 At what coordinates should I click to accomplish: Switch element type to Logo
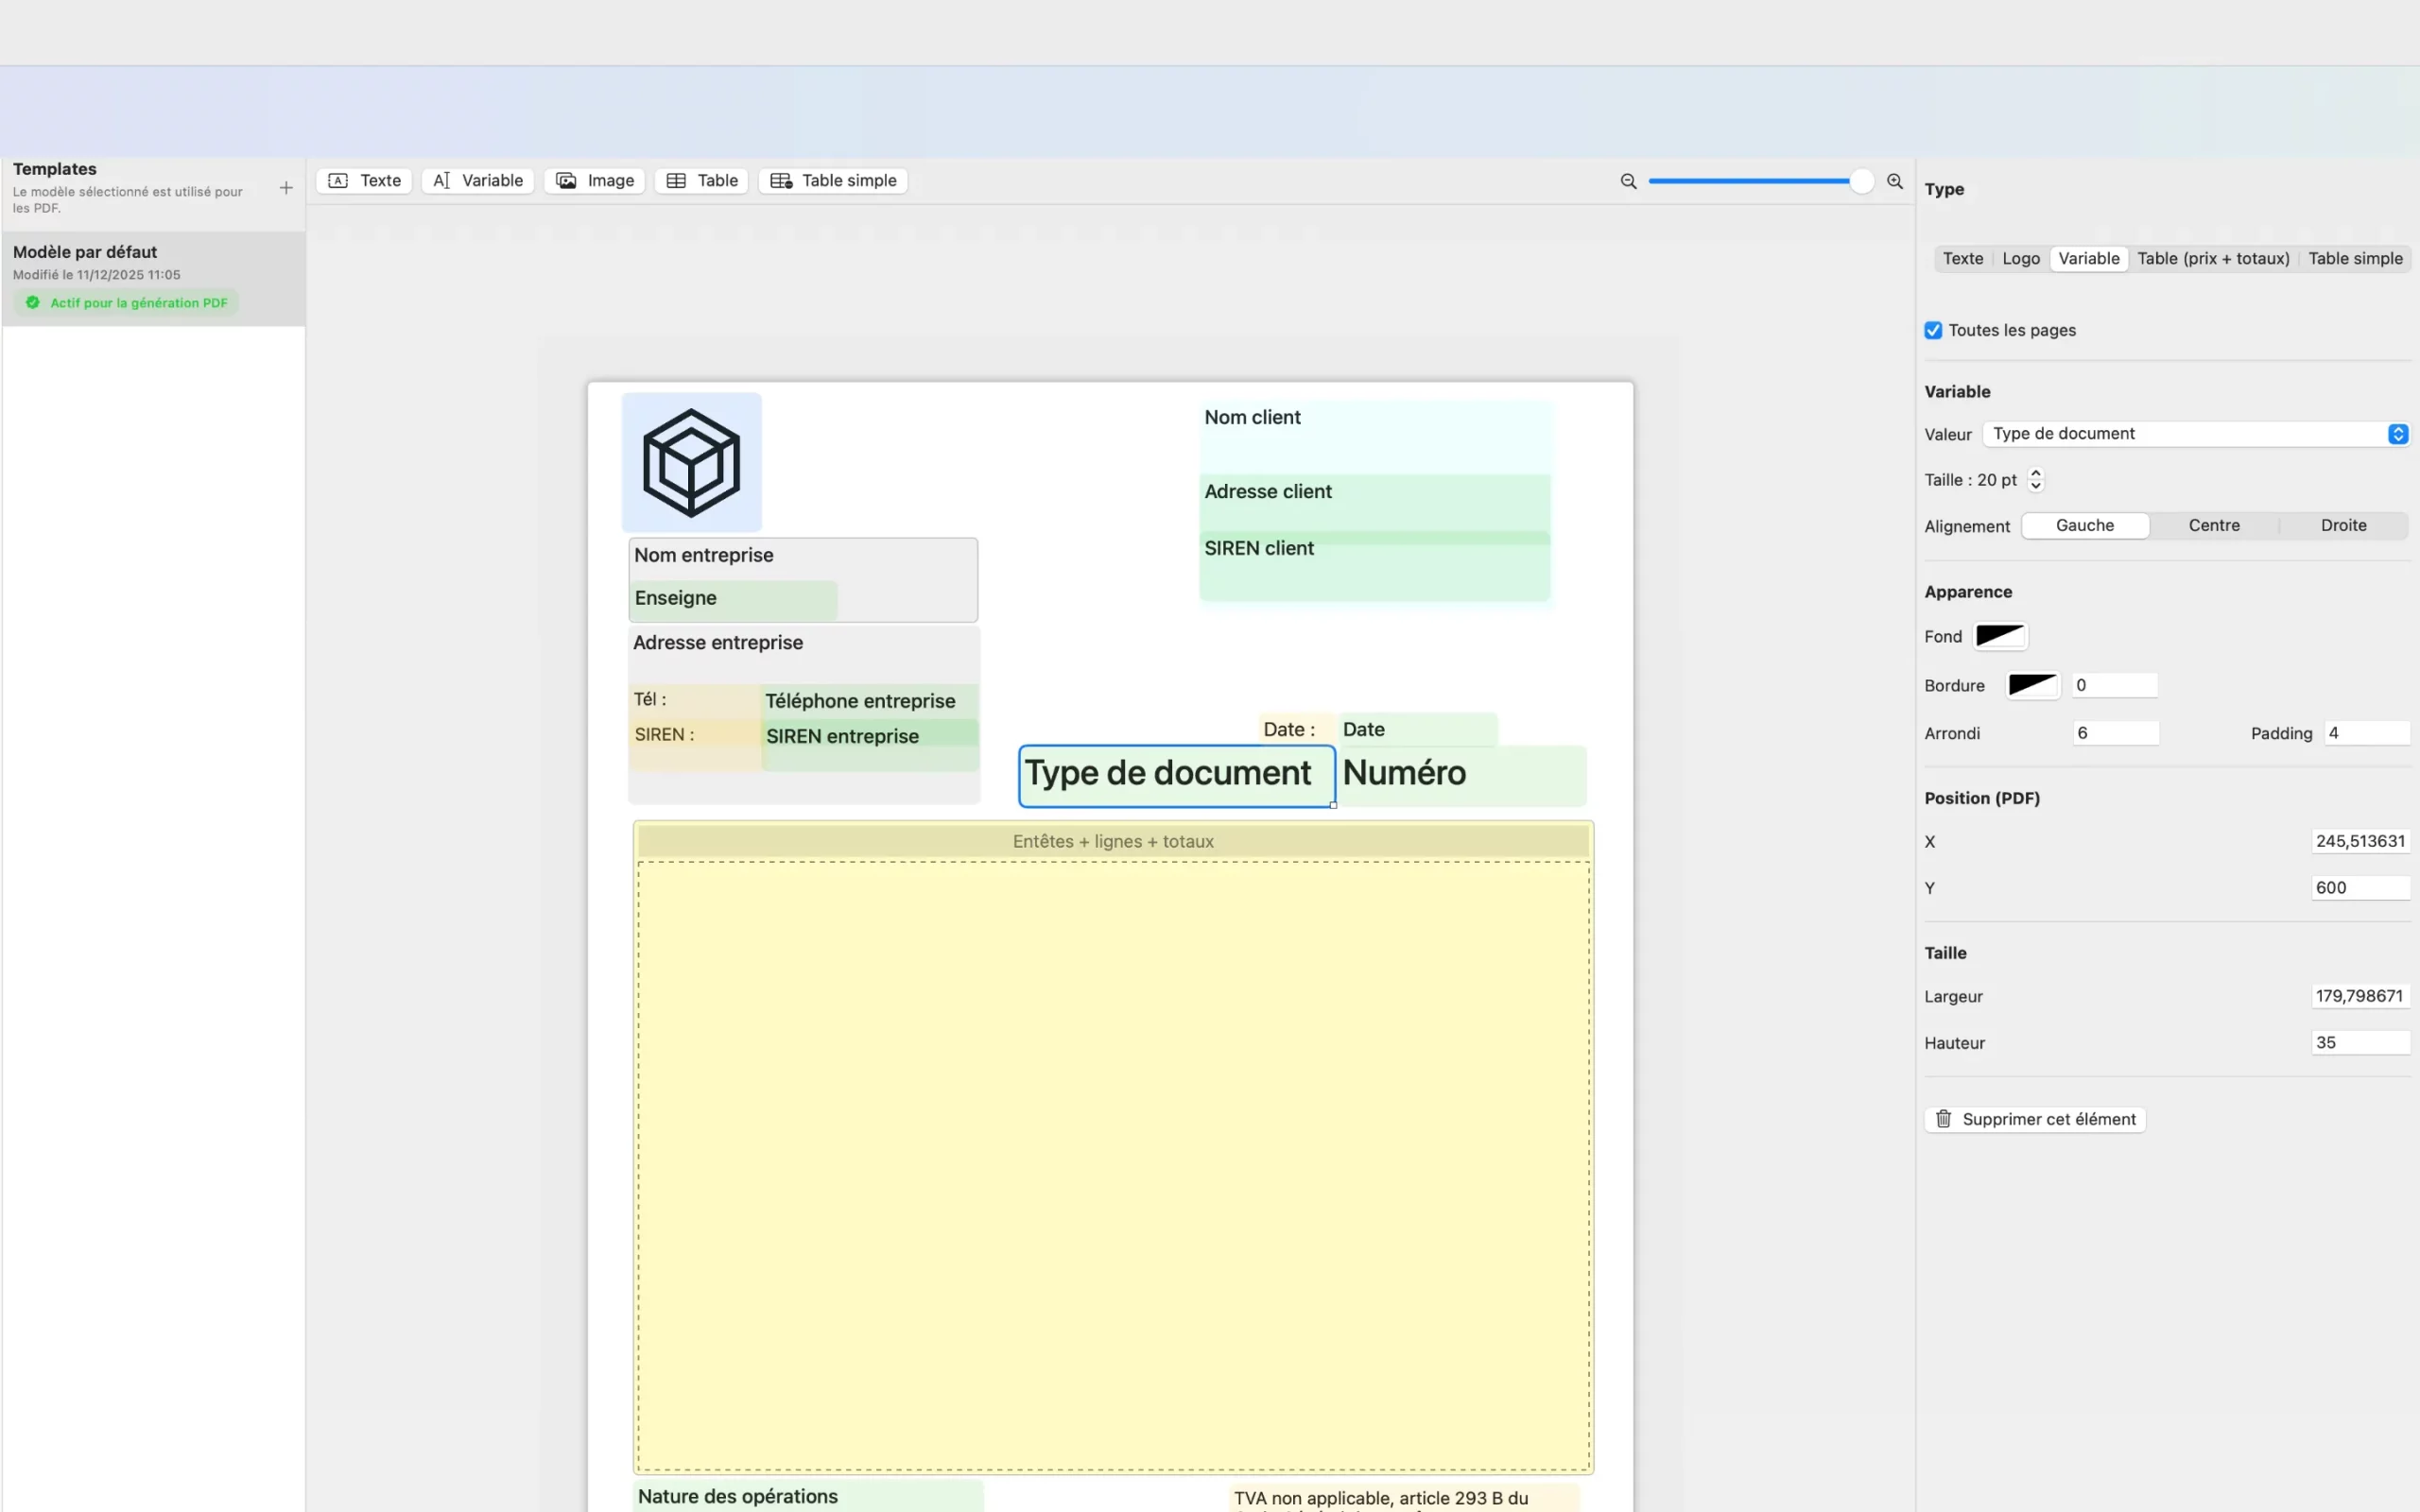pos(2020,259)
